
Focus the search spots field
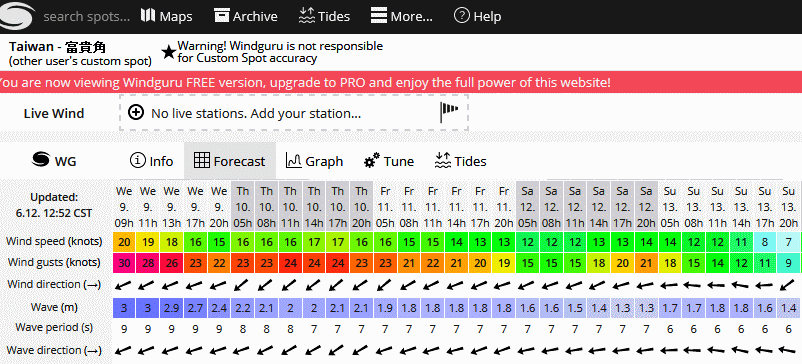tap(86, 16)
